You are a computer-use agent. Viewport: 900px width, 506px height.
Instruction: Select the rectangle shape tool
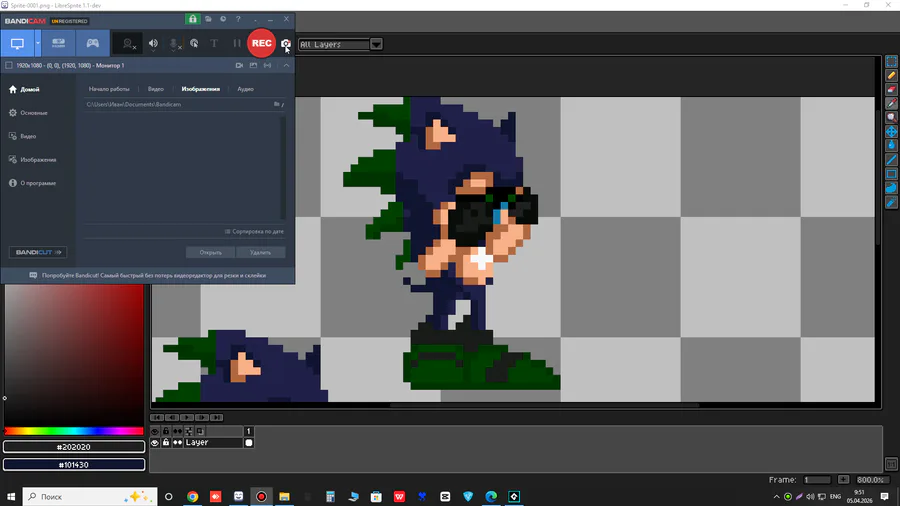pos(891,174)
